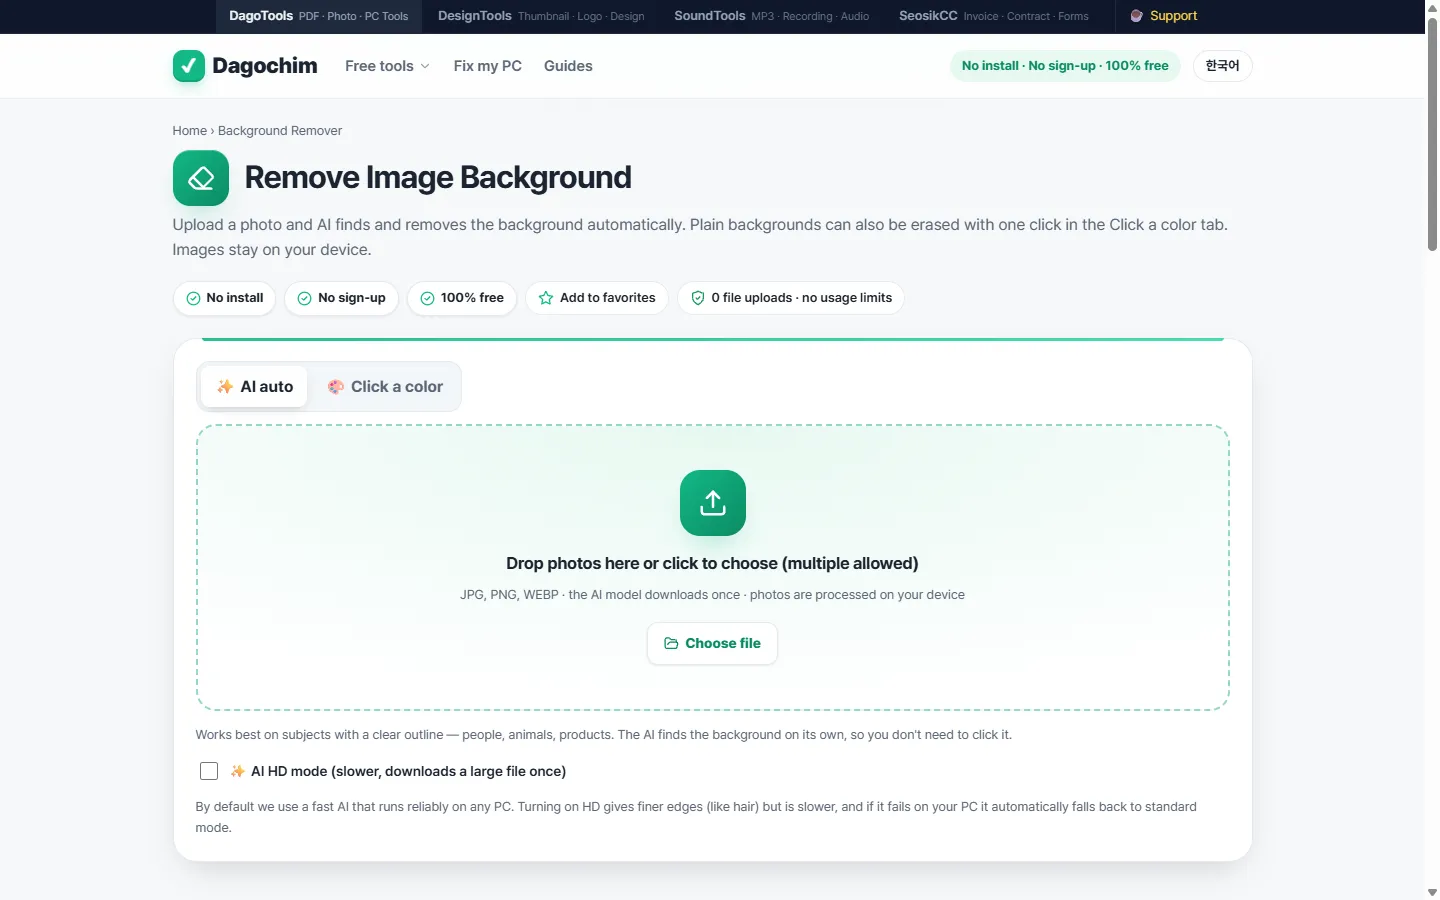The height and width of the screenshot is (900, 1440).
Task: Open SoundTools in the top network bar
Action: [x=771, y=16]
